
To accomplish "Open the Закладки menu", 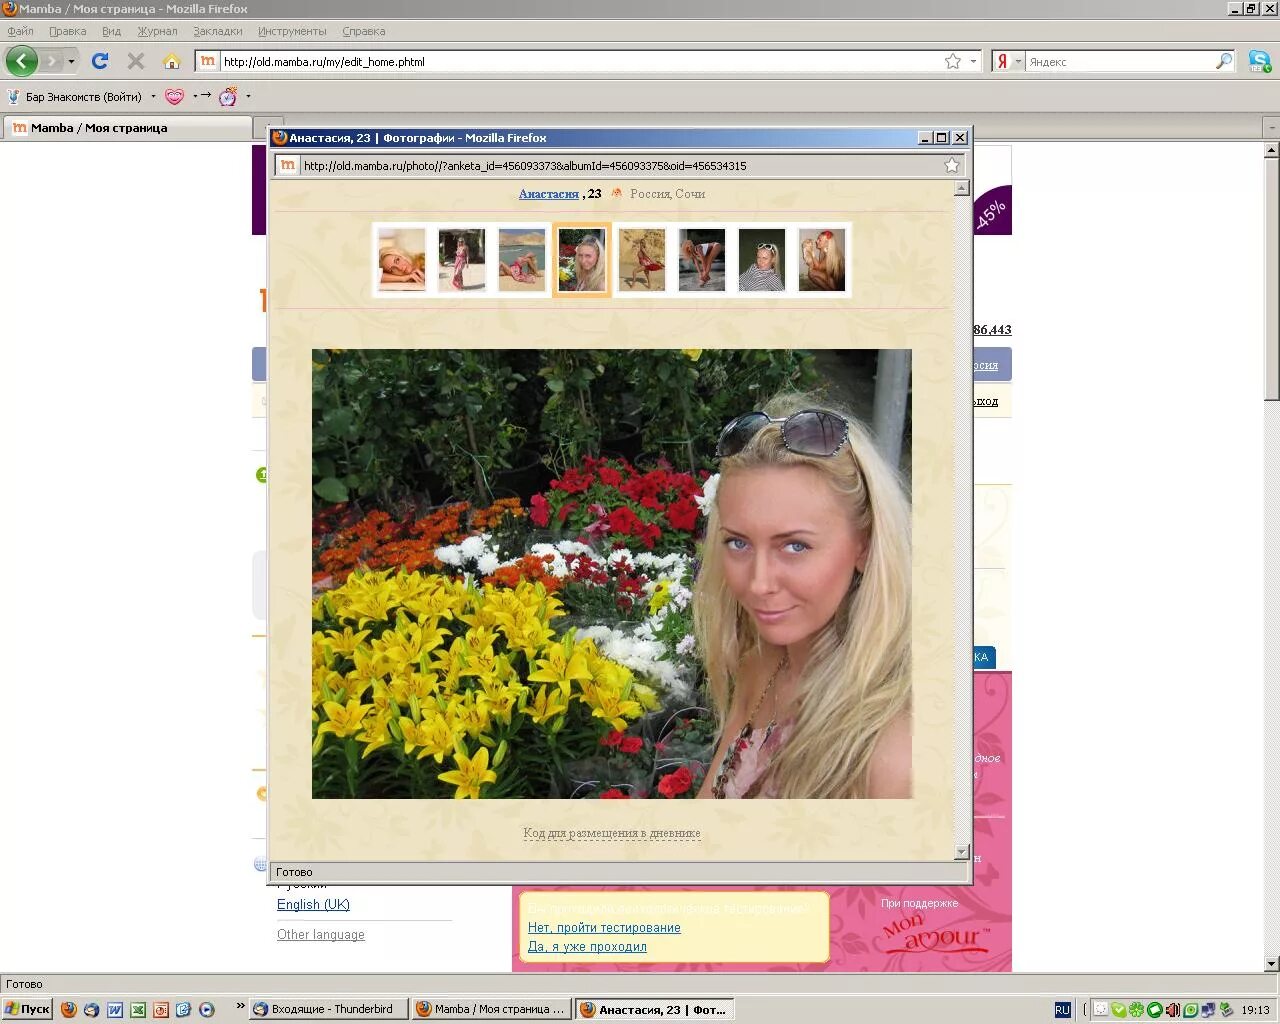I will [x=217, y=31].
